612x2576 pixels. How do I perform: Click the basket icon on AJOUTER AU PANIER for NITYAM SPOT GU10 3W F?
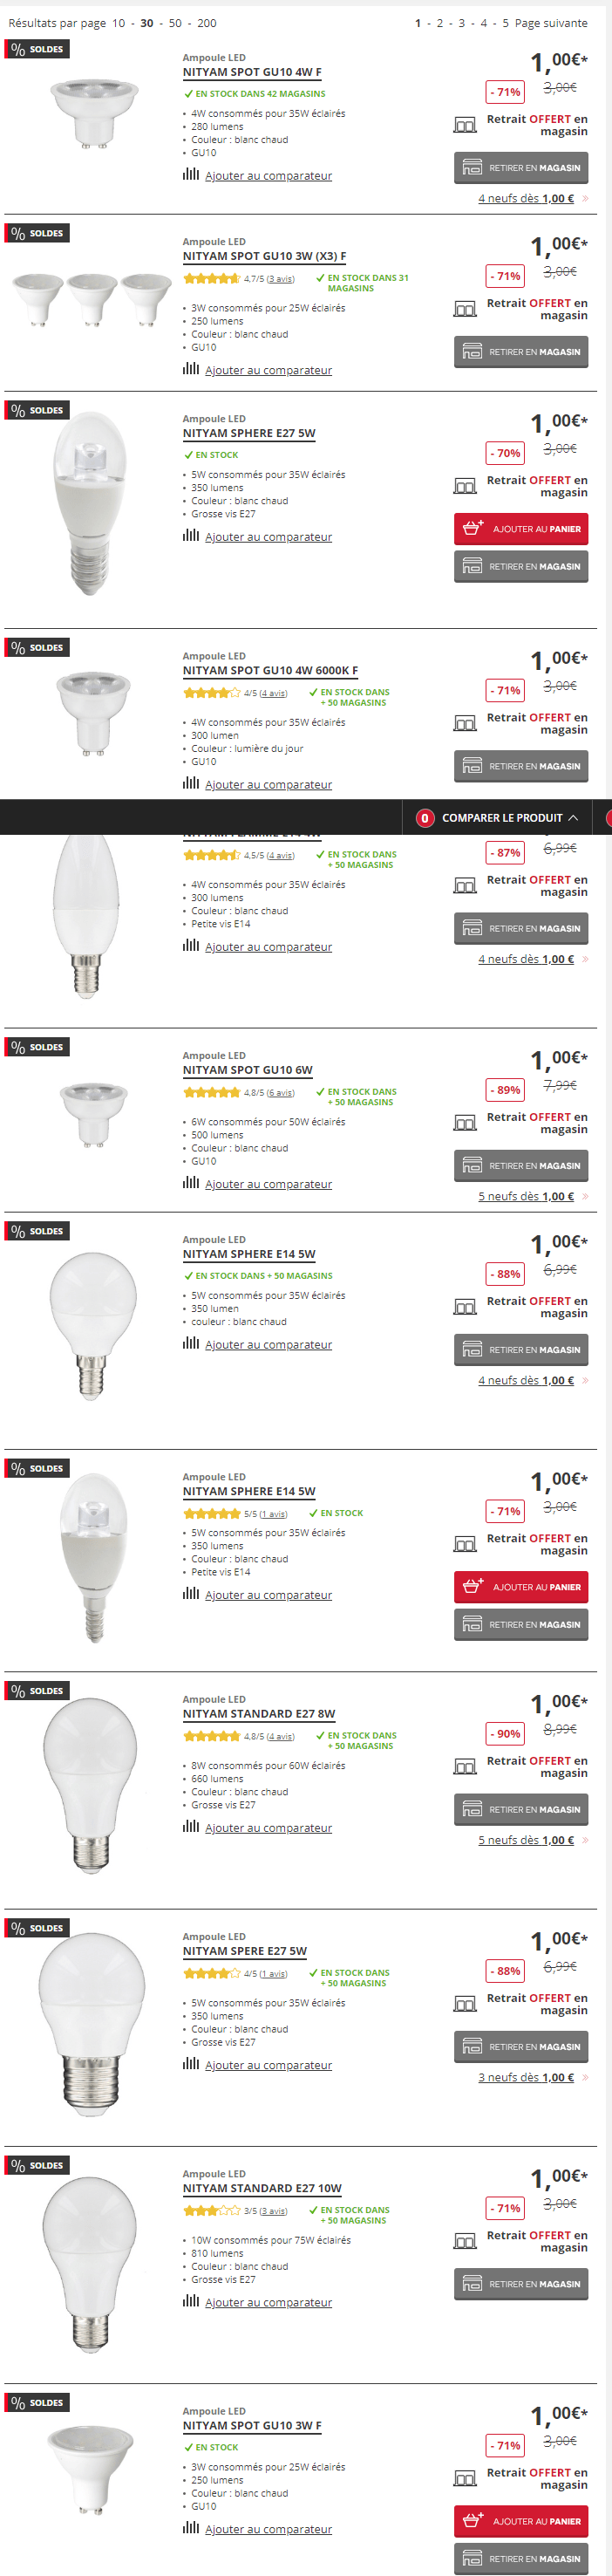tap(475, 2521)
